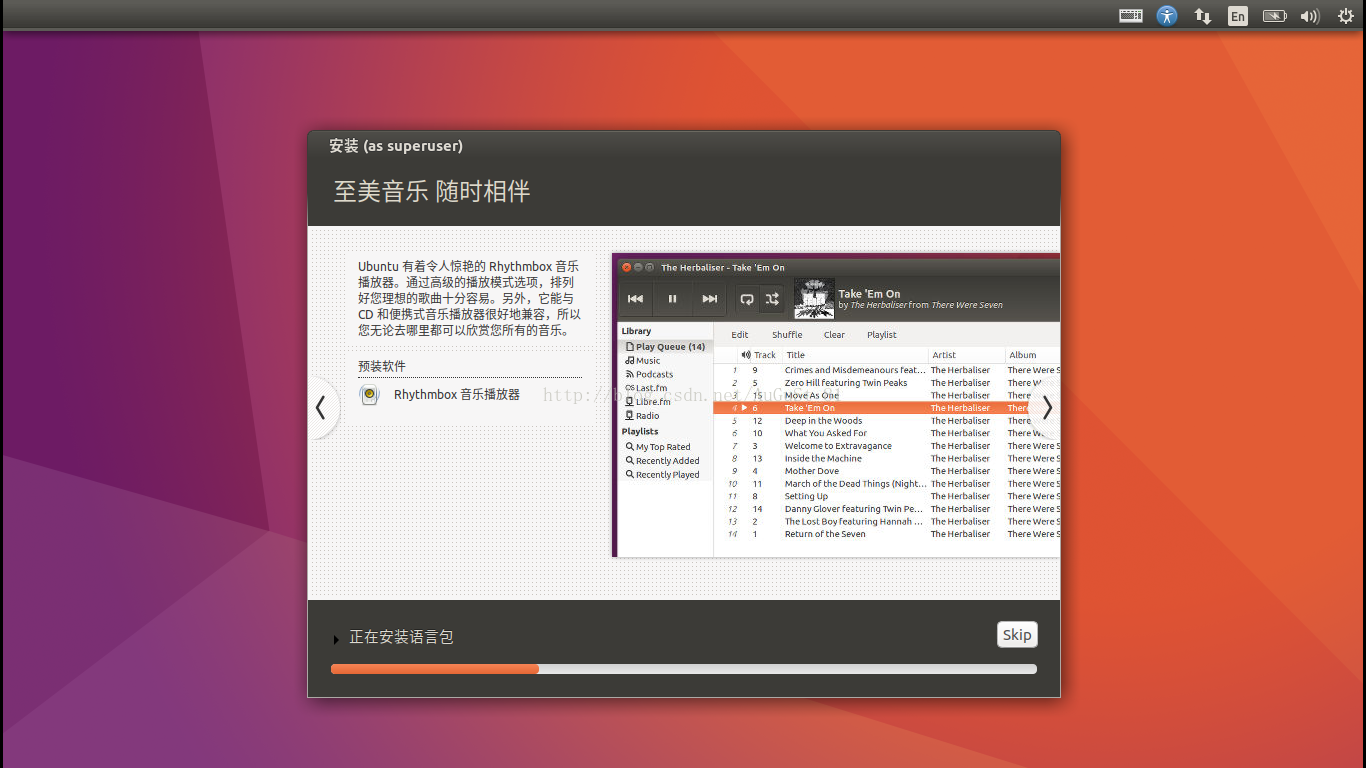Click the 预装软件 section label
Screen dimensions: 1366x768
click(382, 366)
